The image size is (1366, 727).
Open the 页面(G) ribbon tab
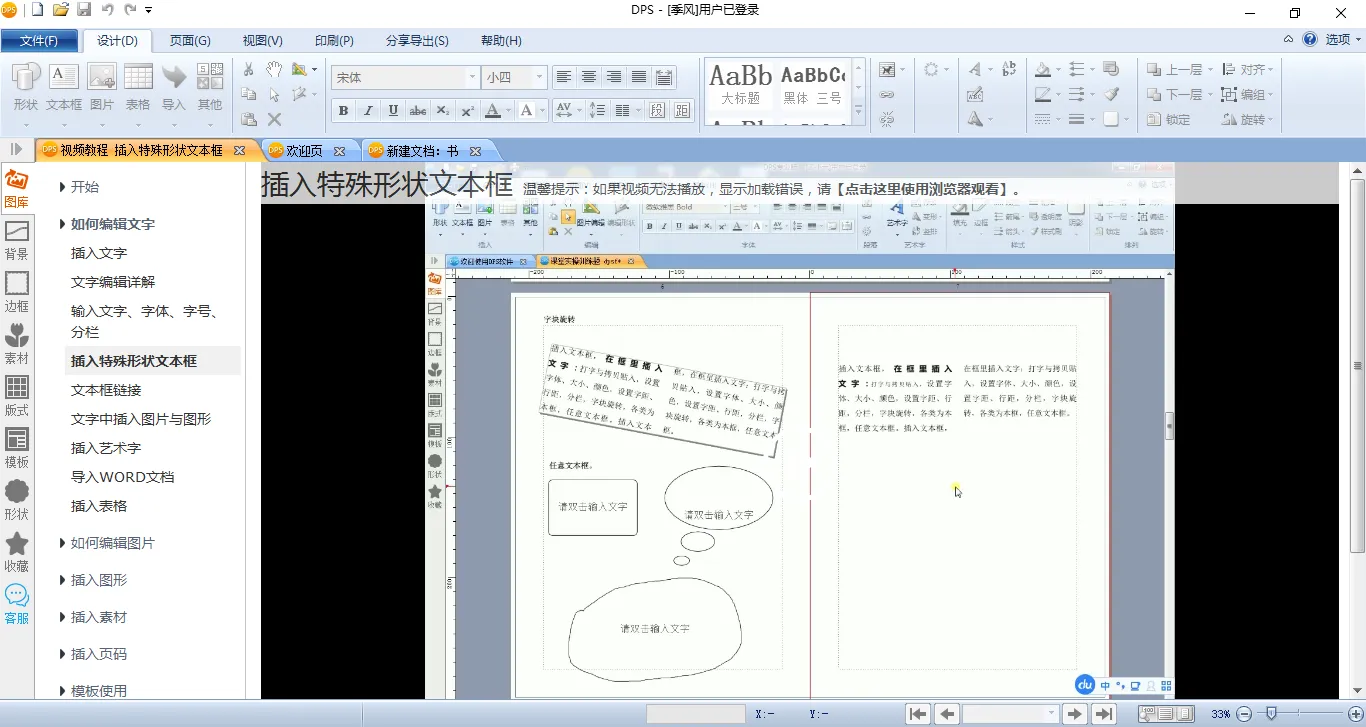coord(190,41)
